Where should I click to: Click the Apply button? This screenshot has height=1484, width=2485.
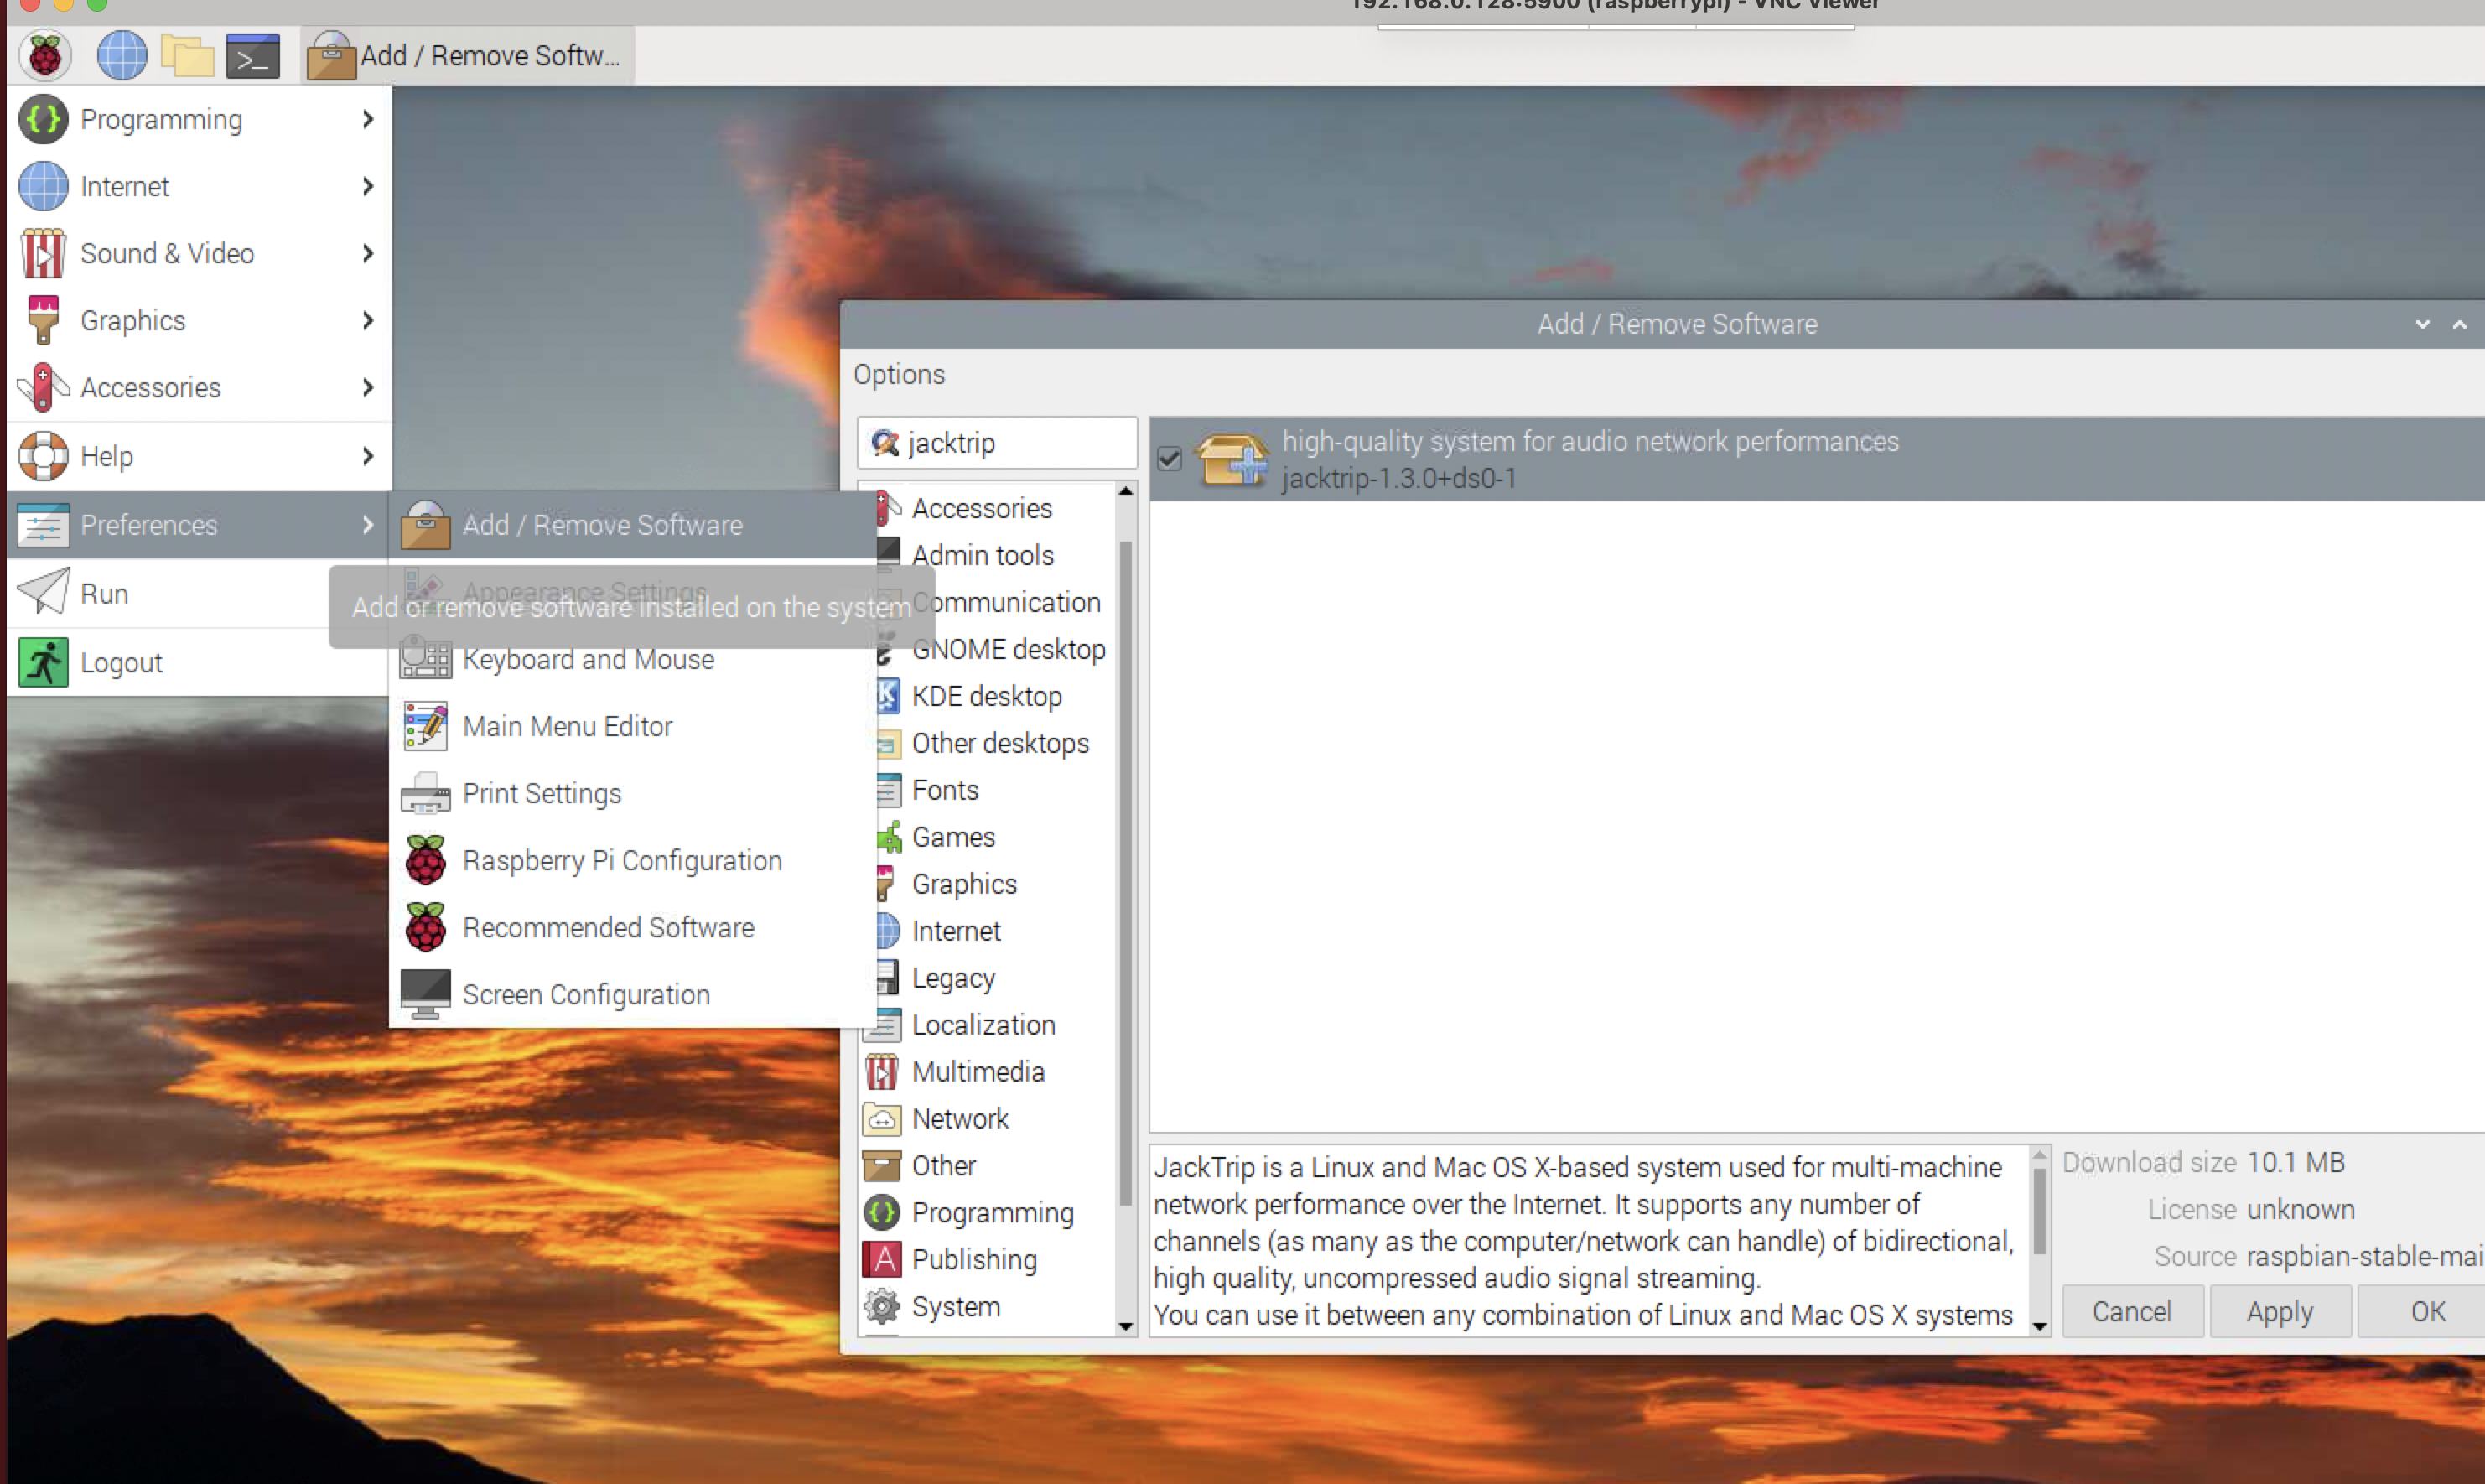point(2279,1311)
